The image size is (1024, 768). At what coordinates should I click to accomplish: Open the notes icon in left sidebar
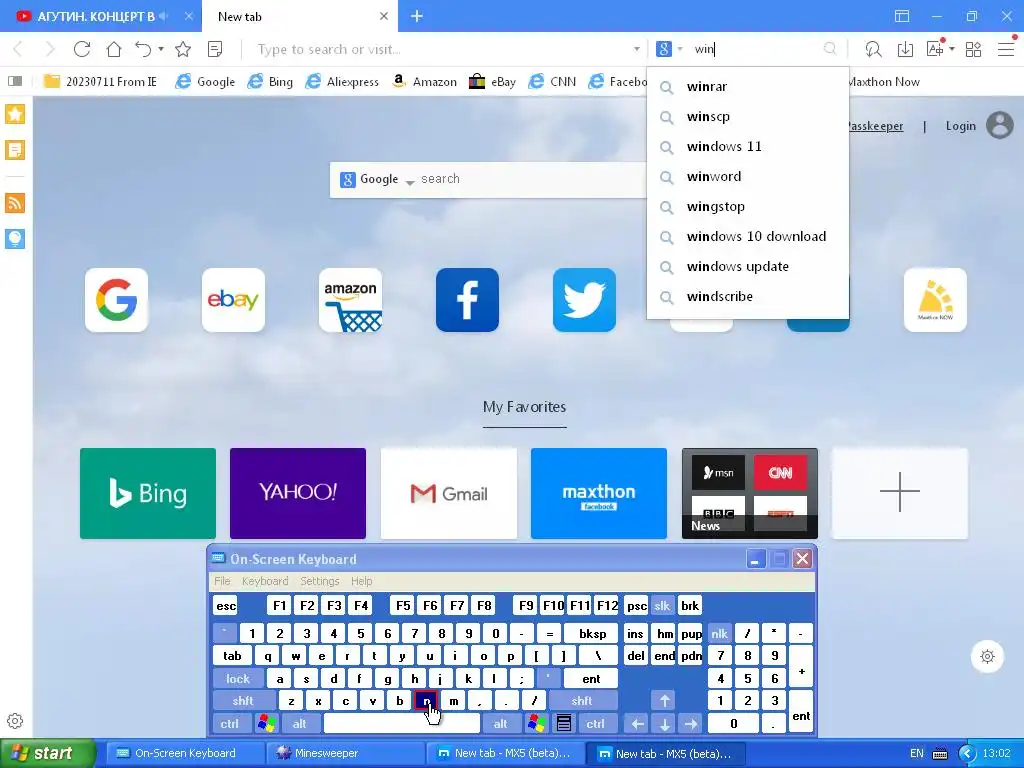pyautogui.click(x=15, y=150)
